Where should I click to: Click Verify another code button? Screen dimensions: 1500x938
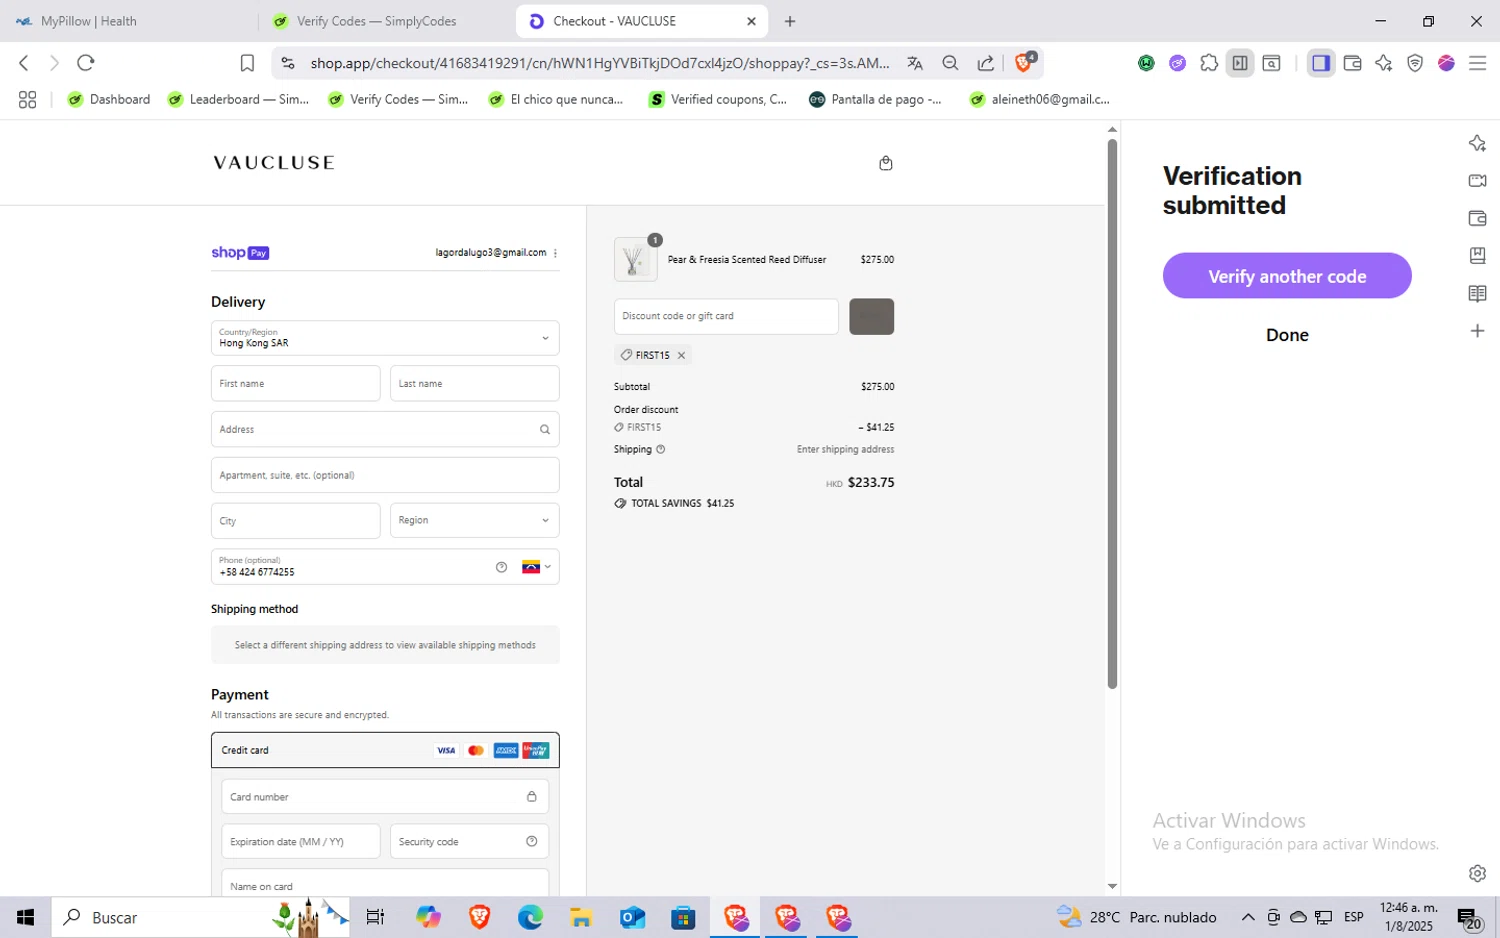[x=1287, y=276]
